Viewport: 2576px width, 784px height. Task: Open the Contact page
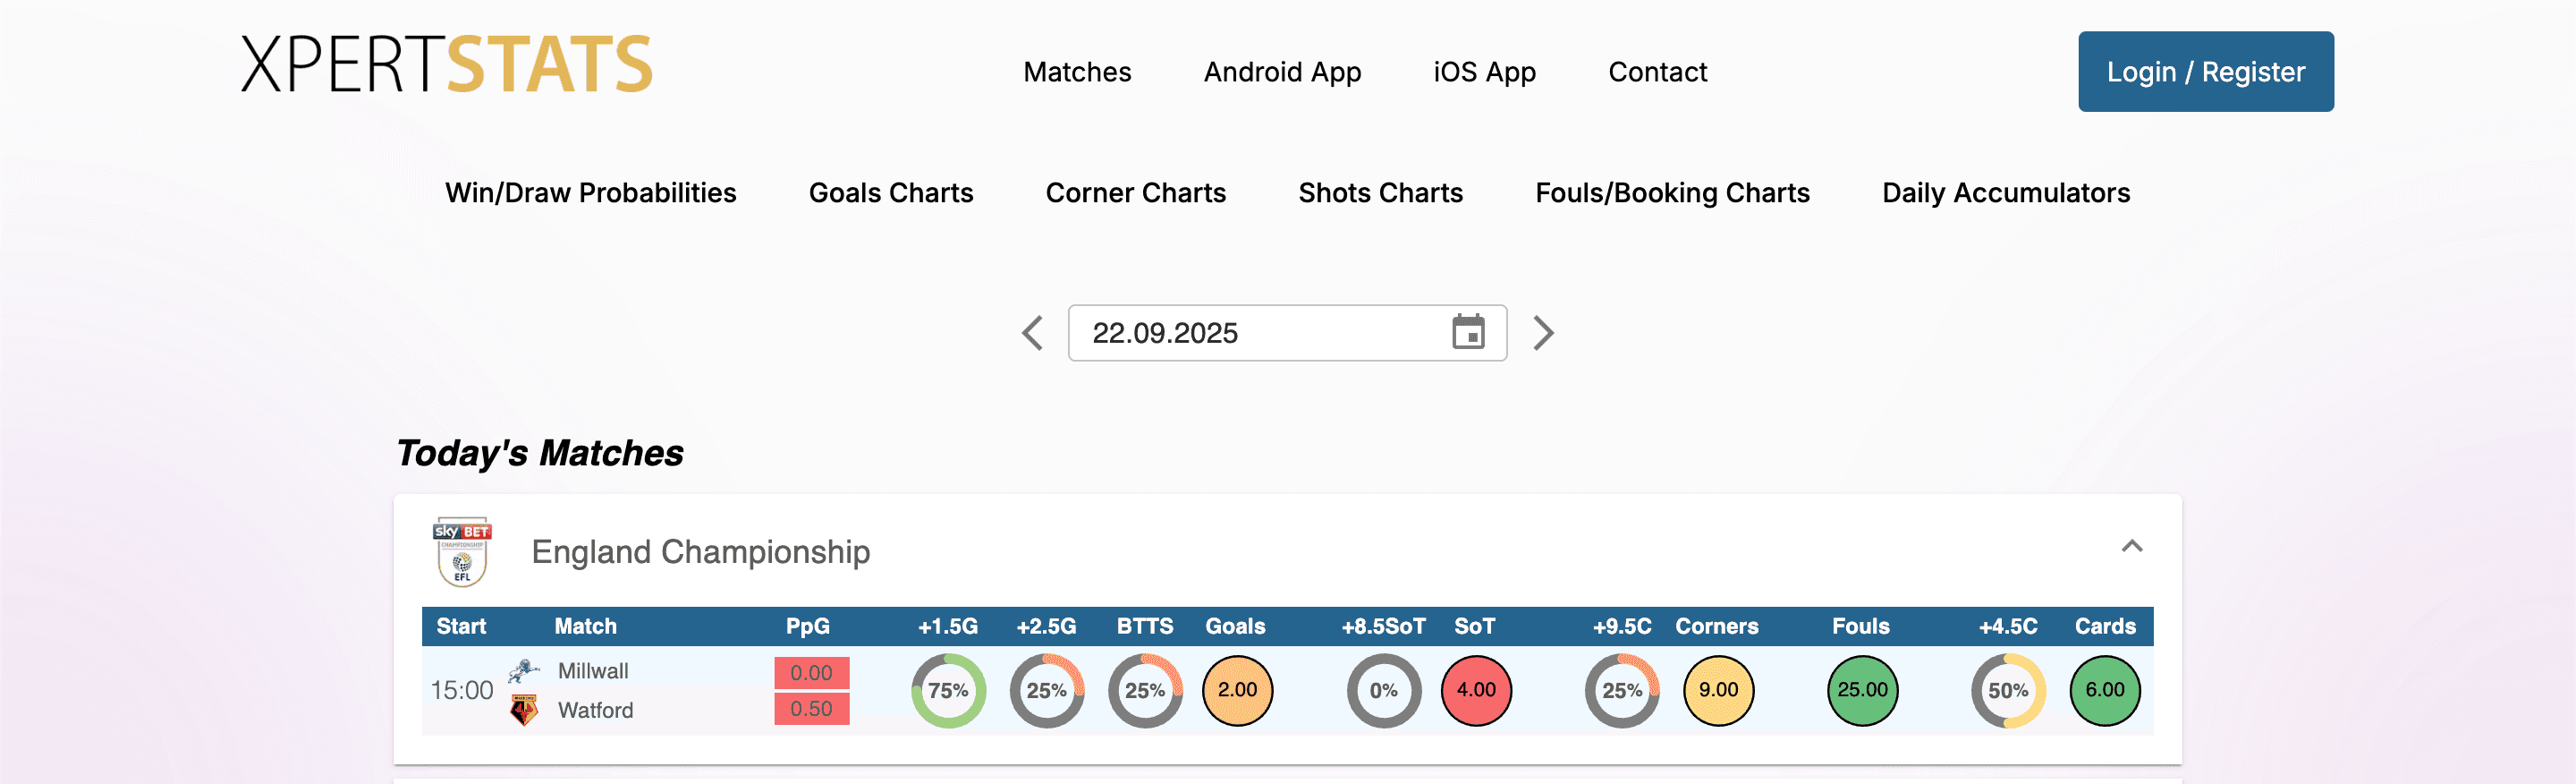click(1657, 71)
